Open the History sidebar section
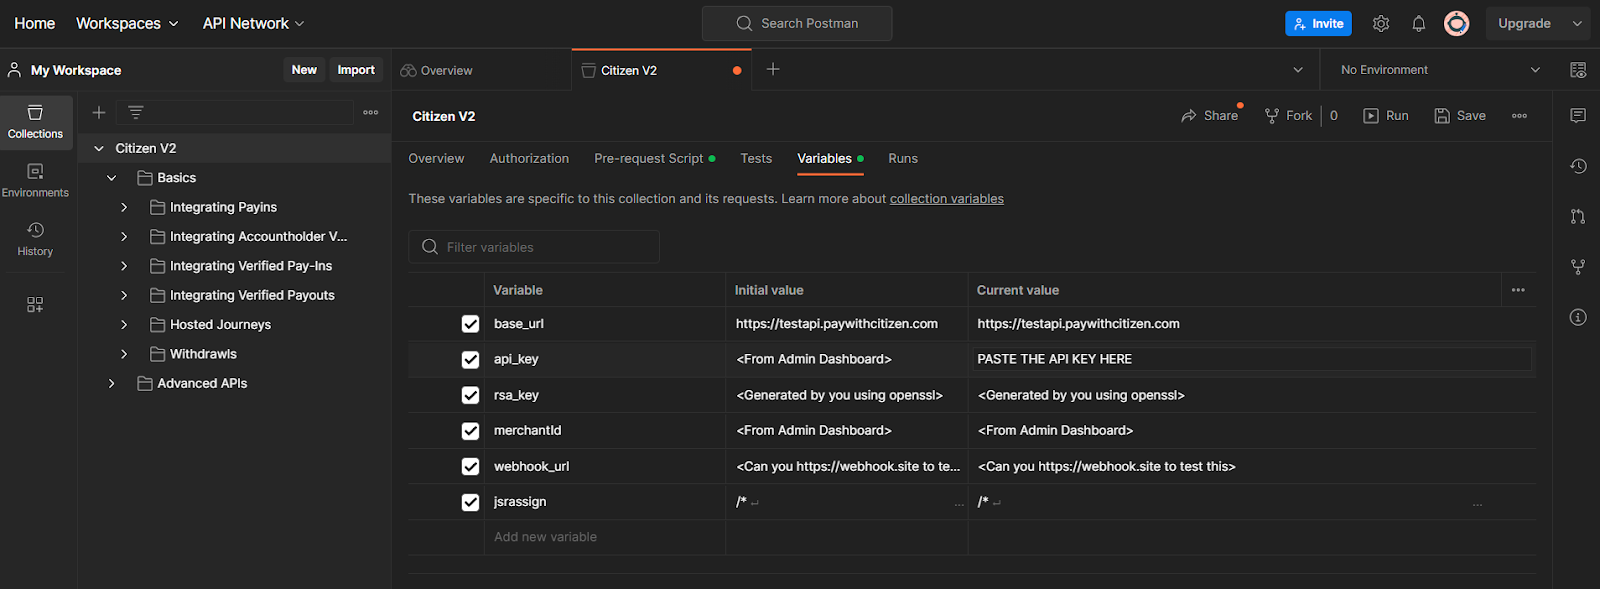The width and height of the screenshot is (1600, 589). click(35, 240)
